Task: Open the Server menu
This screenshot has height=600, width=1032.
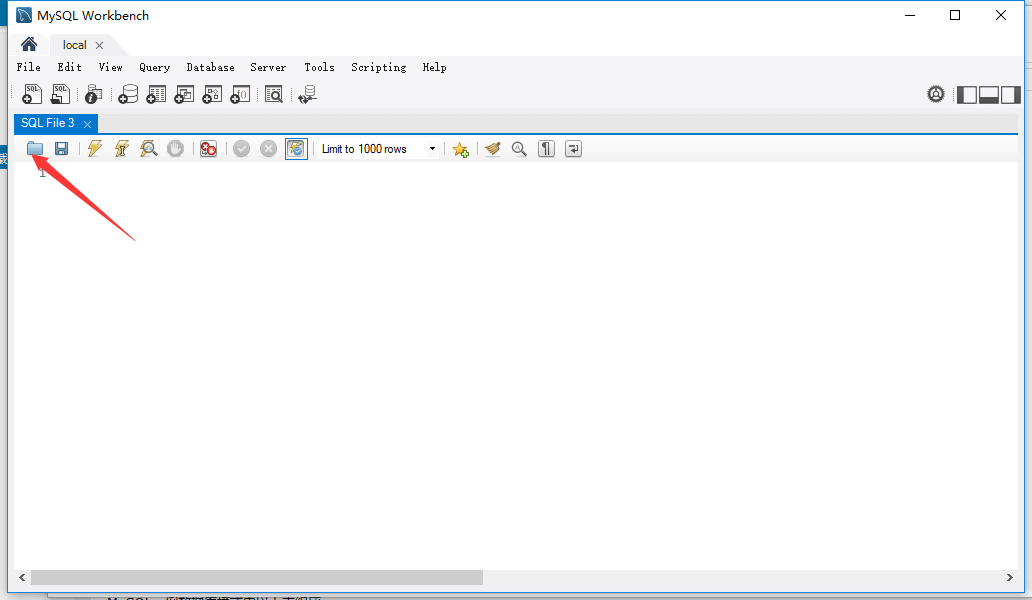Action: coord(268,67)
